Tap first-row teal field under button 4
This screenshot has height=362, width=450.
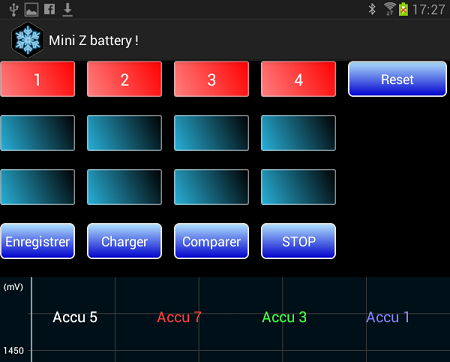click(298, 133)
